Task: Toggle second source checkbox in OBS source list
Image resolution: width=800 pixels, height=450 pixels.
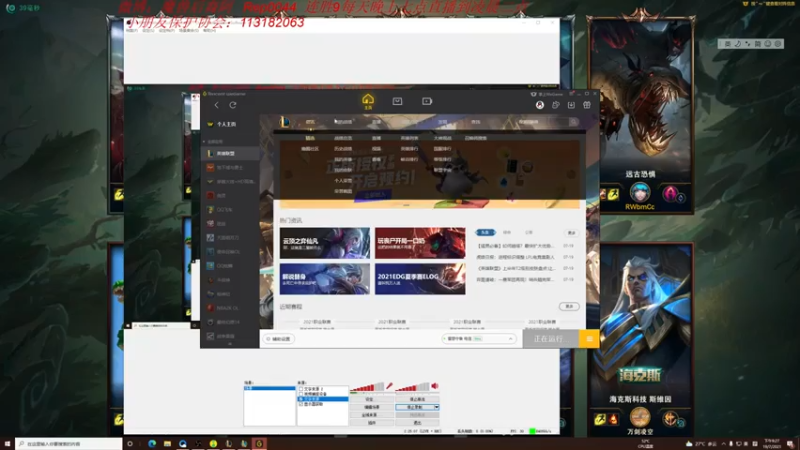Action: pos(301,394)
